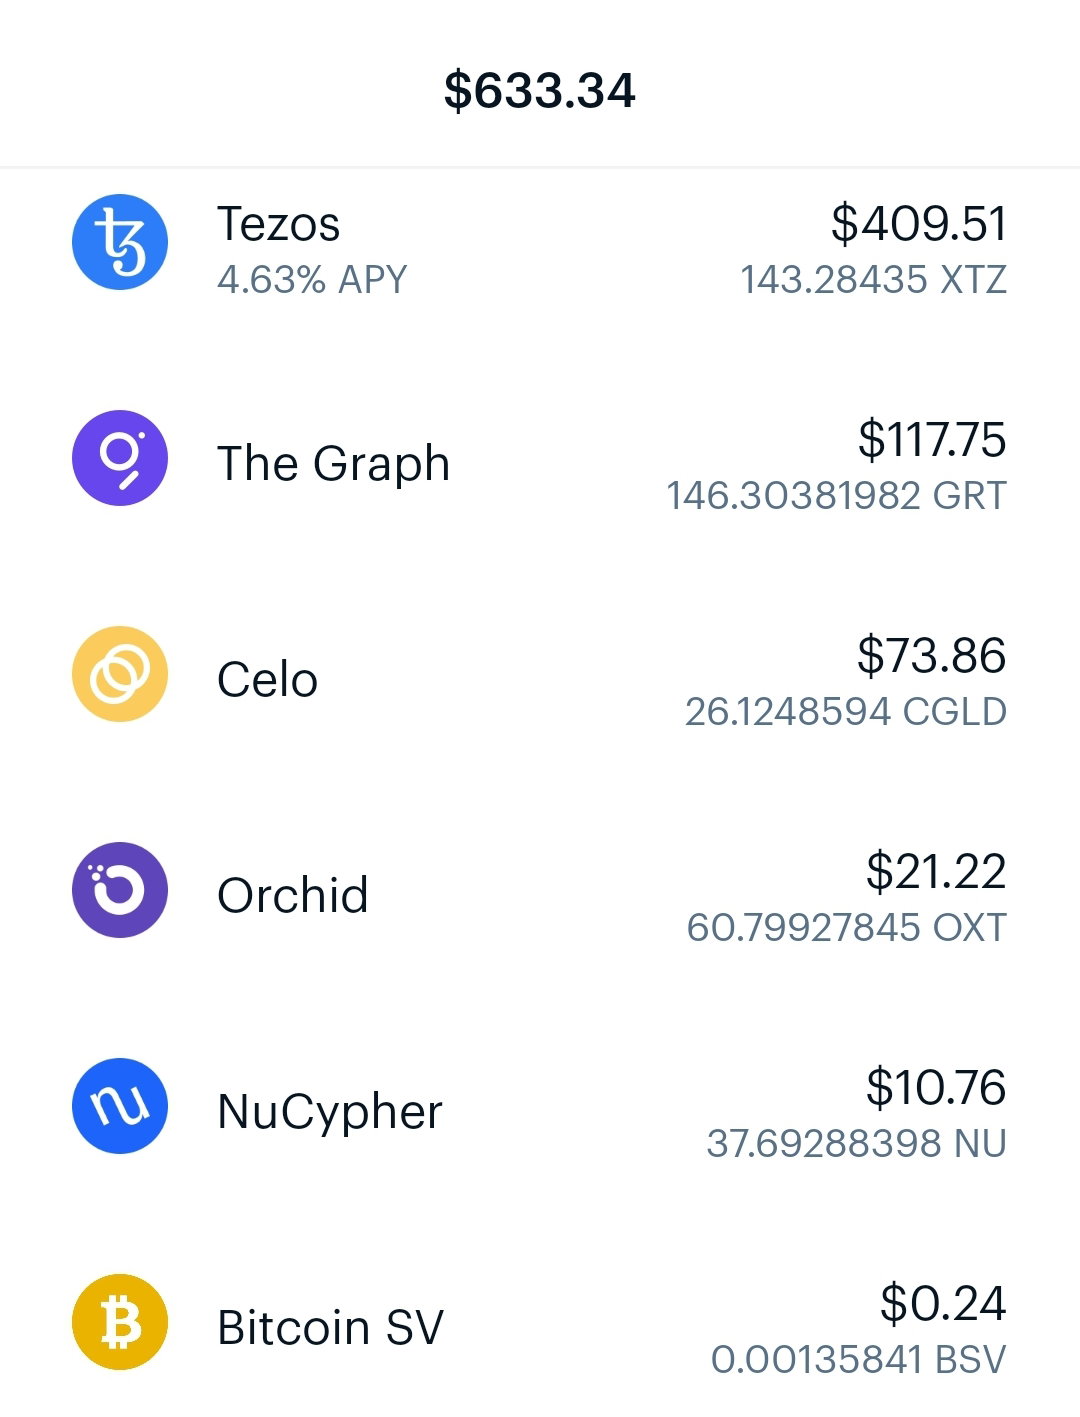Open the Bitcoin SV asset label

(331, 1328)
